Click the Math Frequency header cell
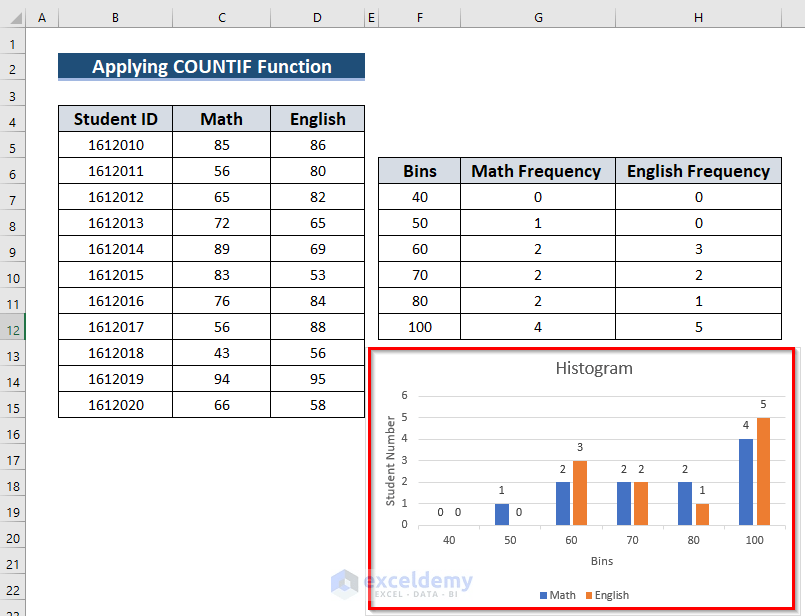This screenshot has width=805, height=616. [x=538, y=171]
